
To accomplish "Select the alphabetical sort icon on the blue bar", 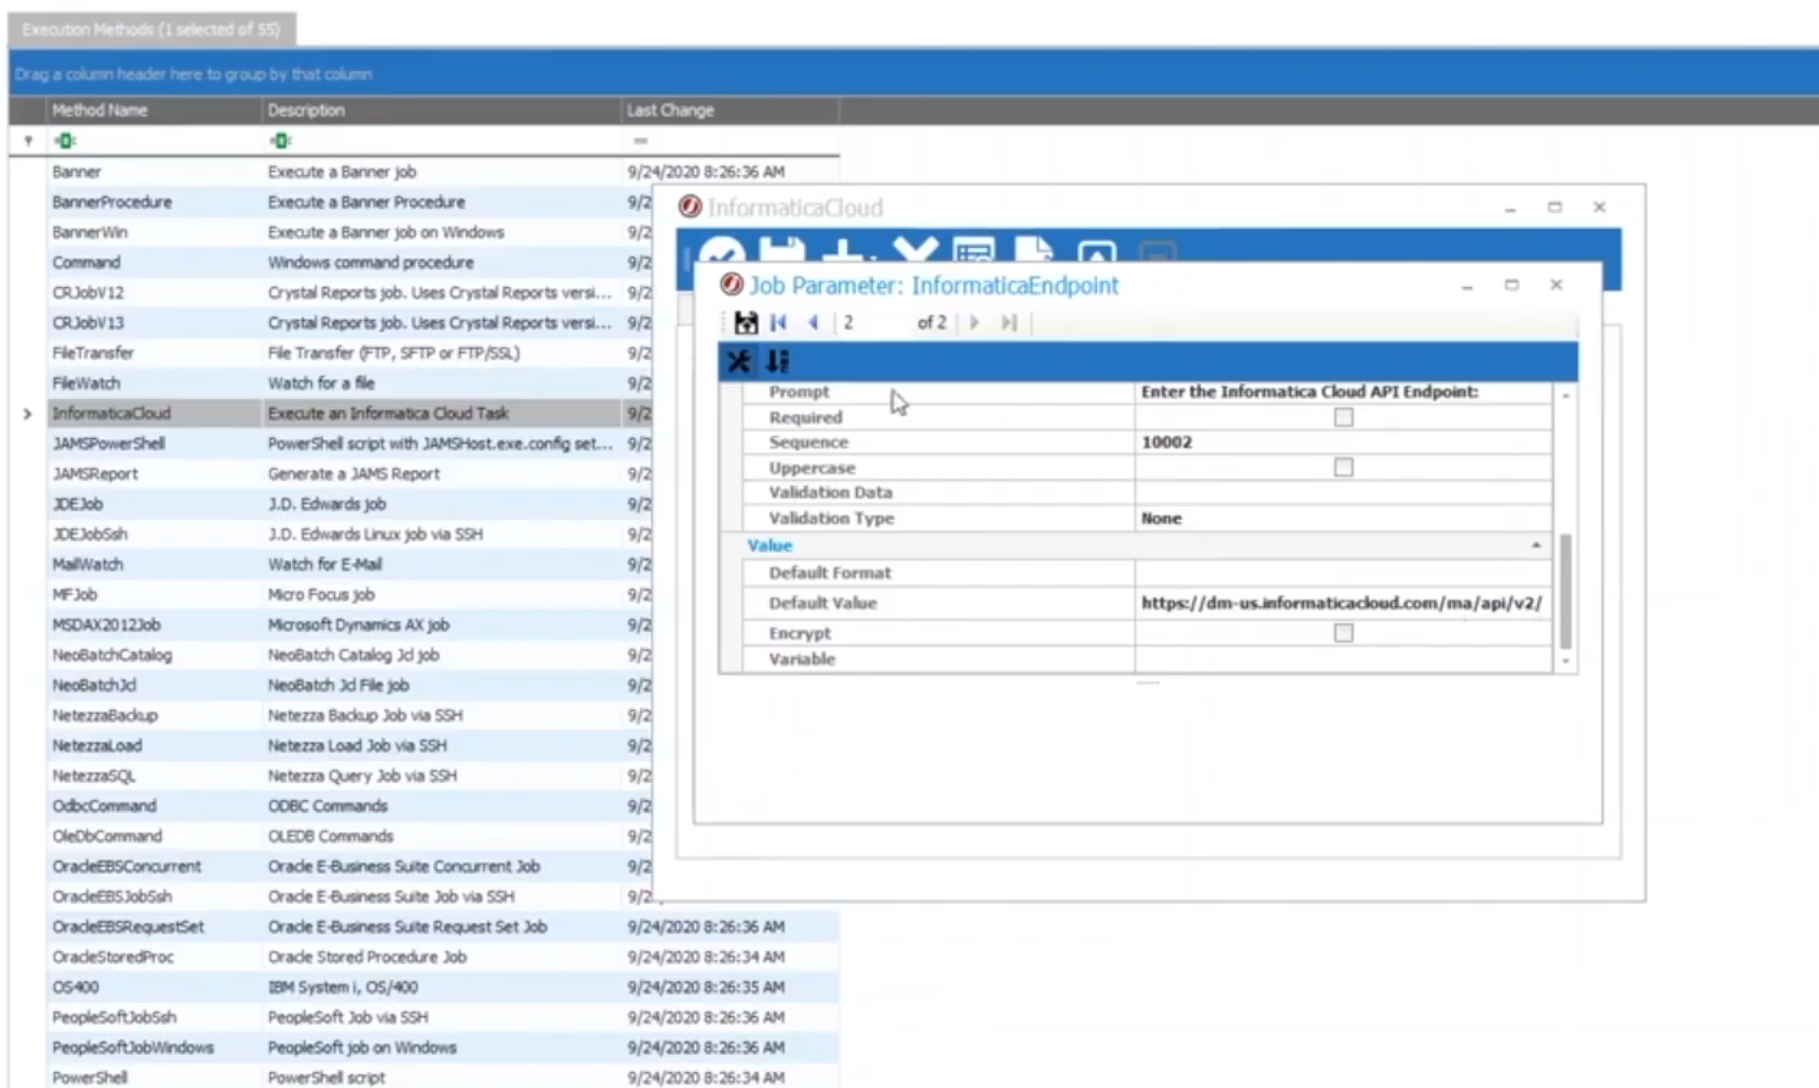I will [778, 361].
